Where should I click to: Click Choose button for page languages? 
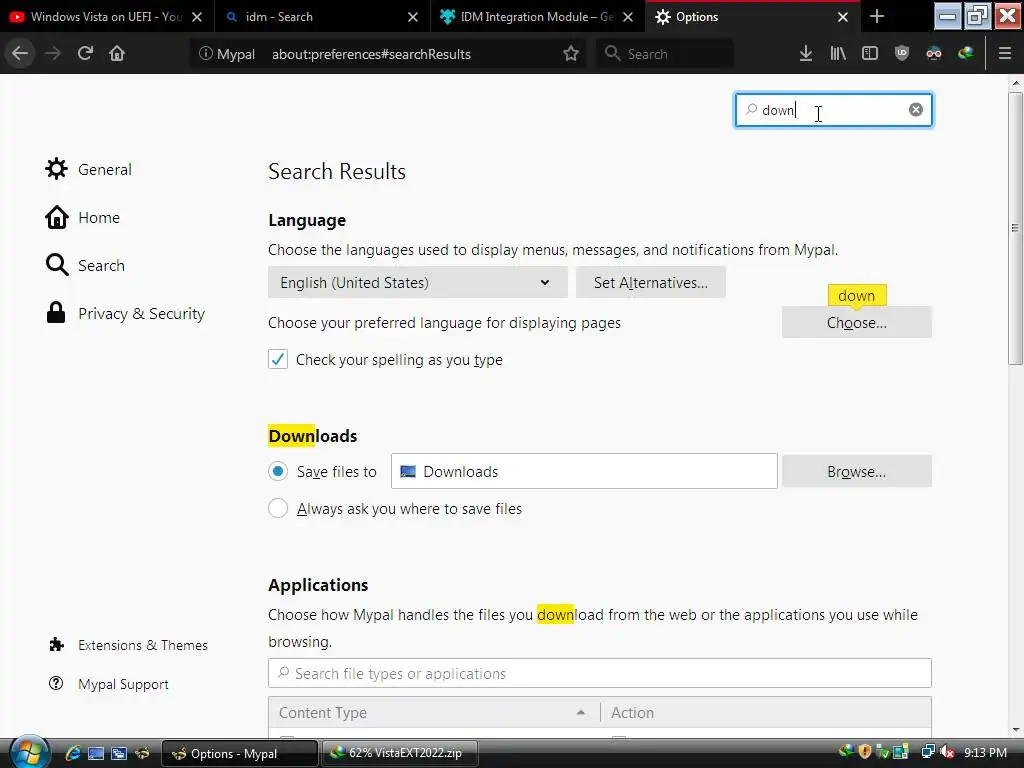pyautogui.click(x=856, y=323)
